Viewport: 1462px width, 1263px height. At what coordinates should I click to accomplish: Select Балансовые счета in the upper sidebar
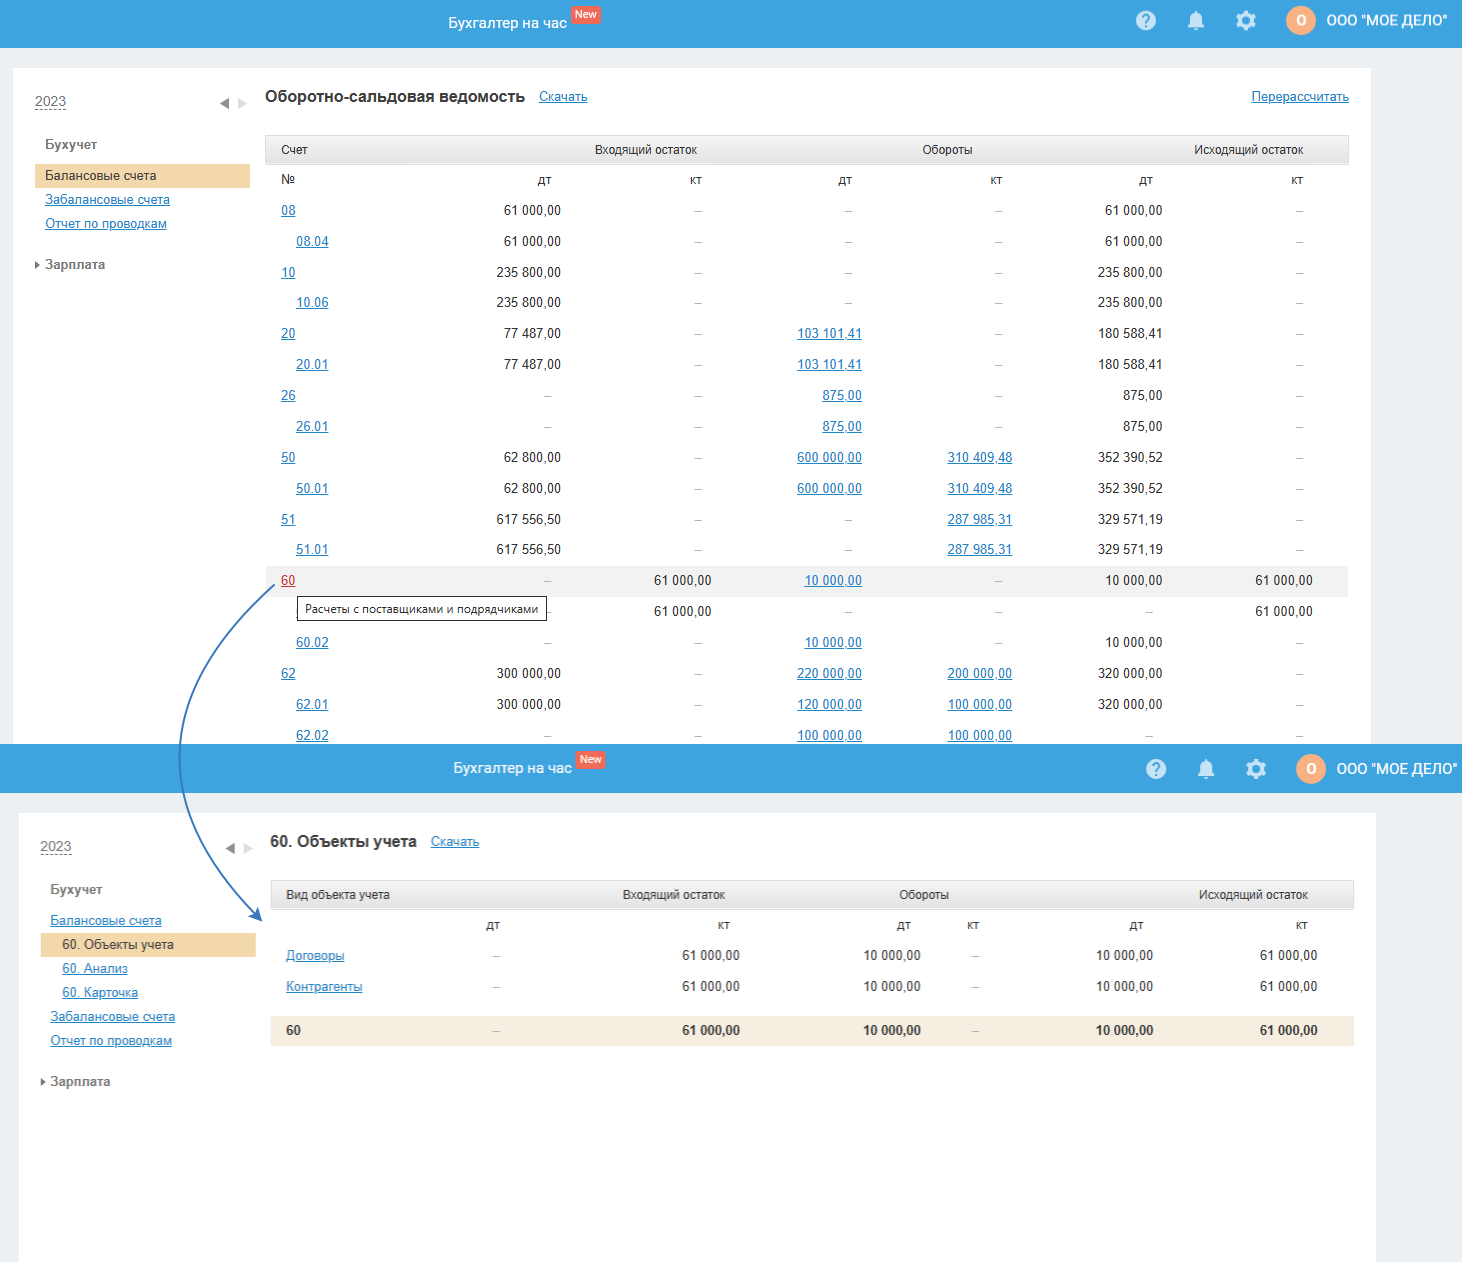pos(142,176)
